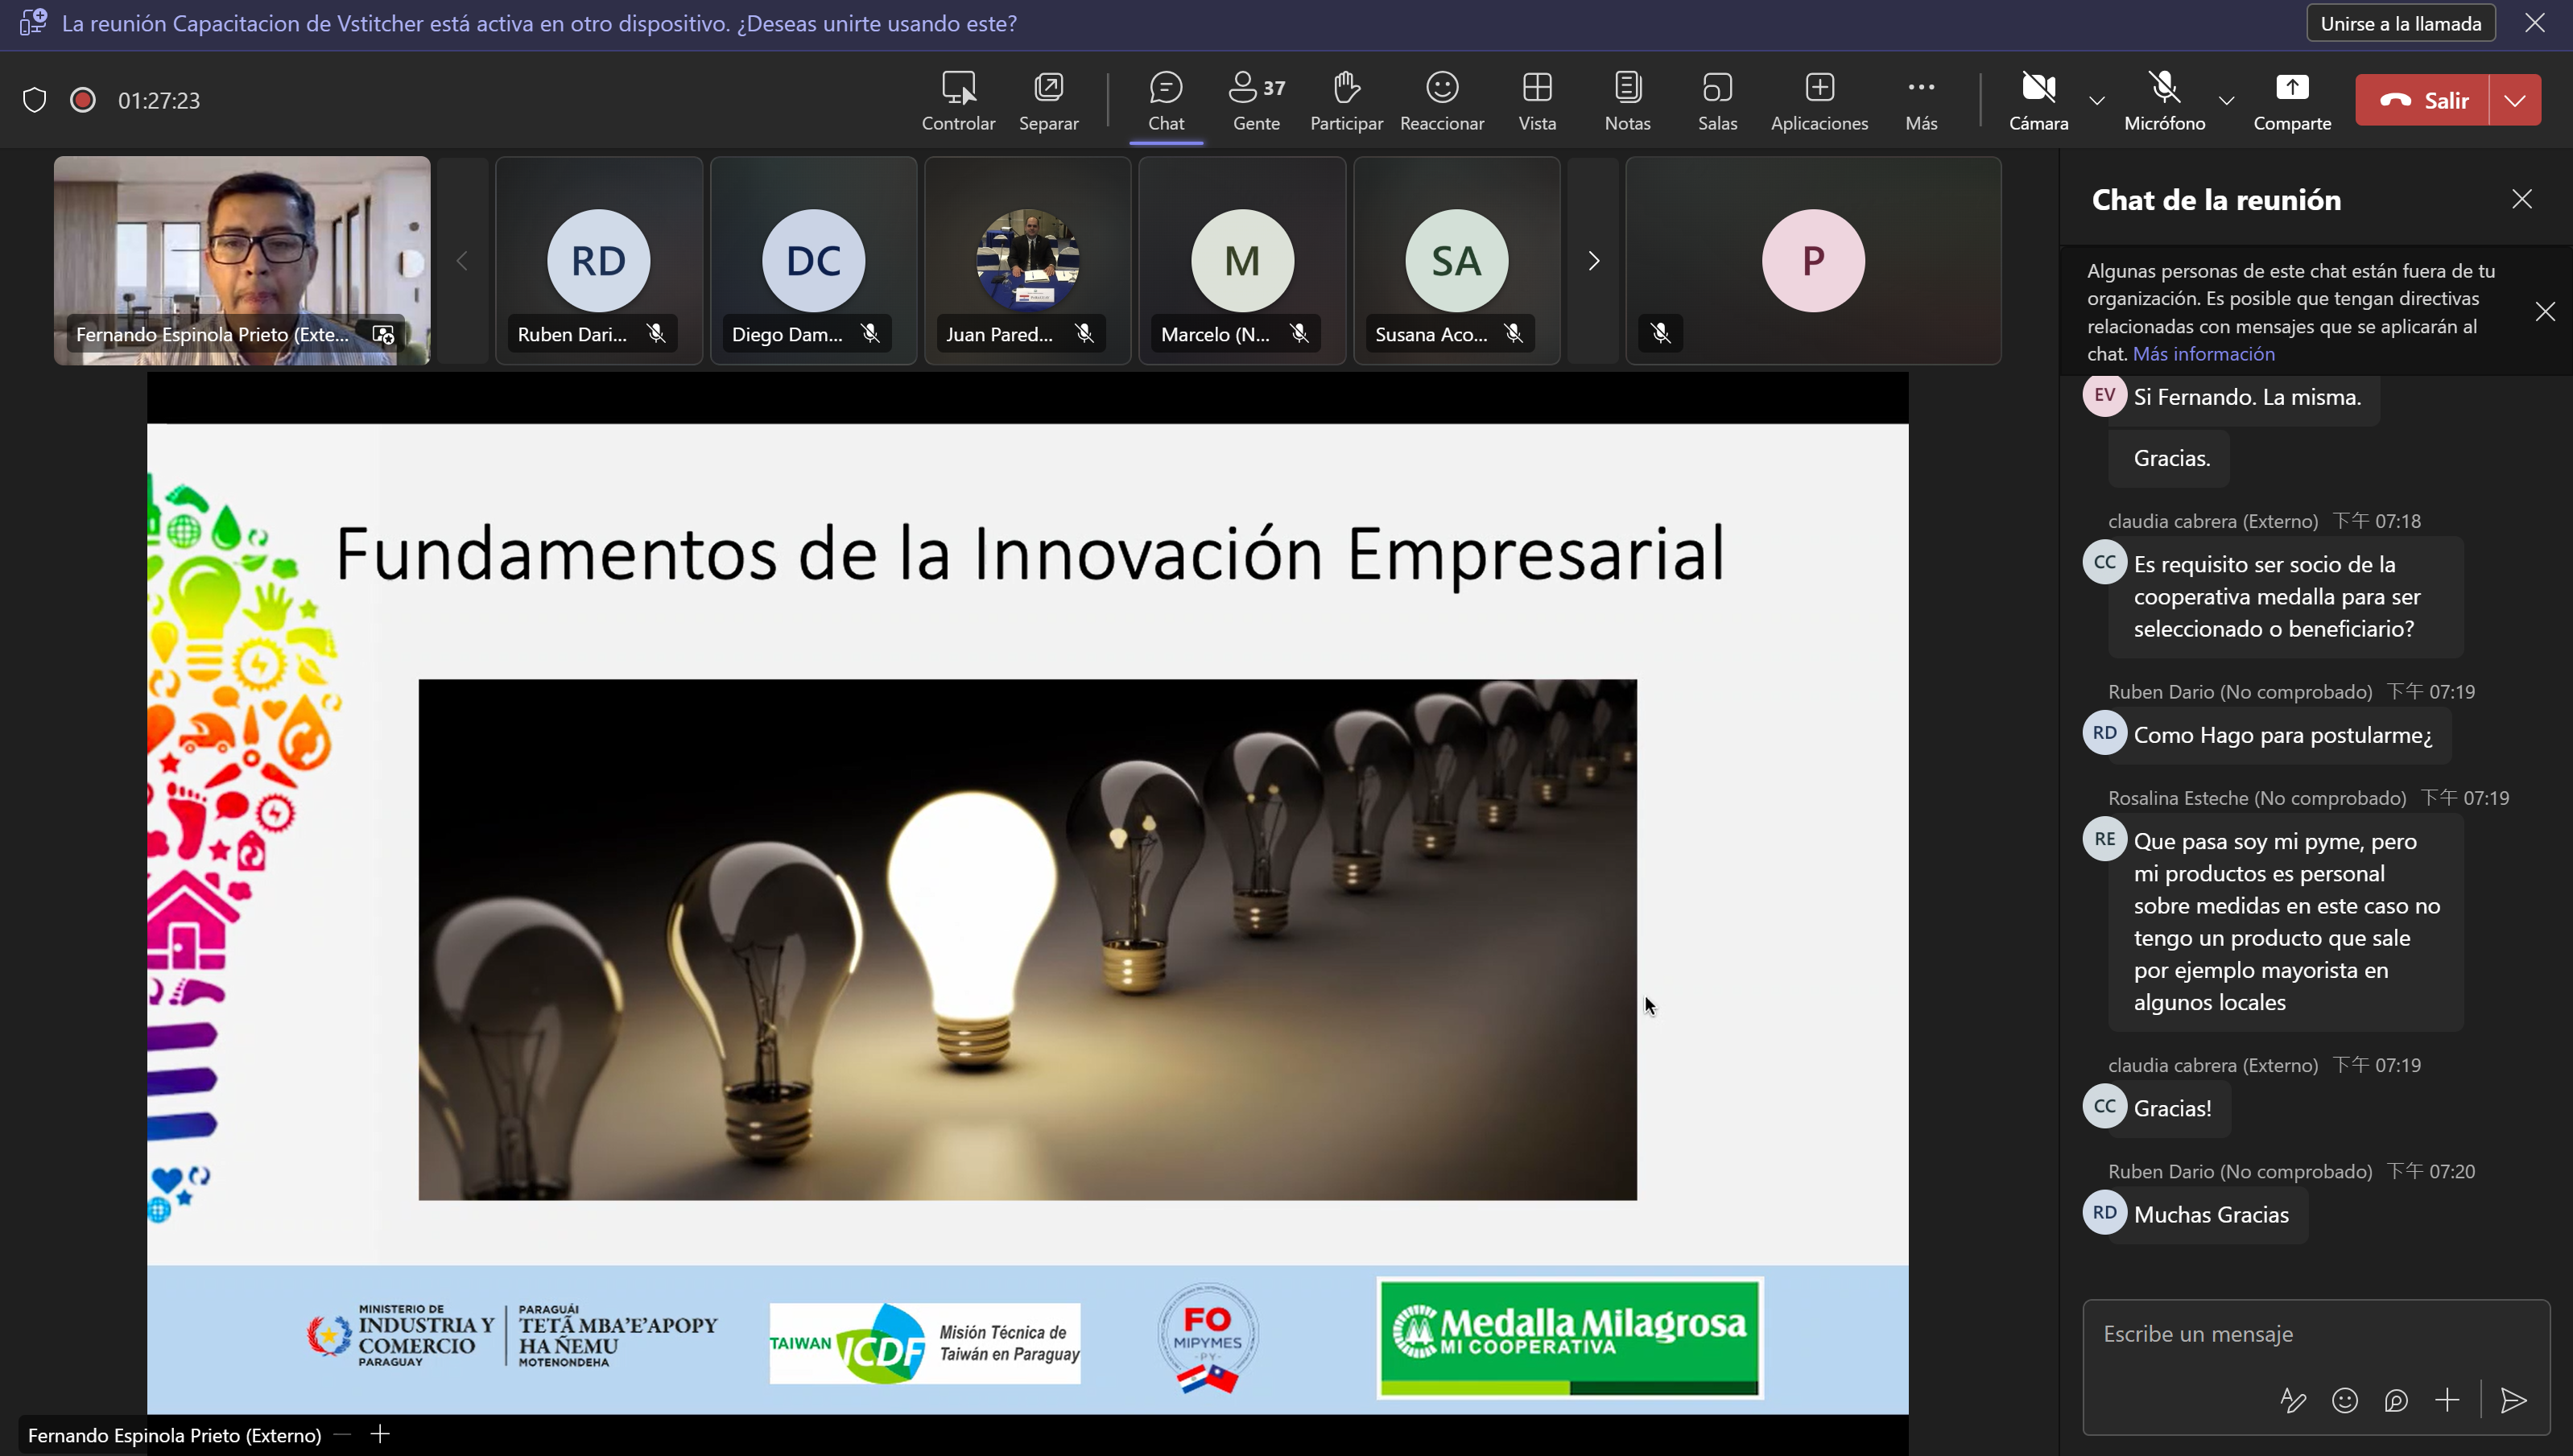Expand the microphone options arrow
The width and height of the screenshot is (2573, 1456).
2226,100
